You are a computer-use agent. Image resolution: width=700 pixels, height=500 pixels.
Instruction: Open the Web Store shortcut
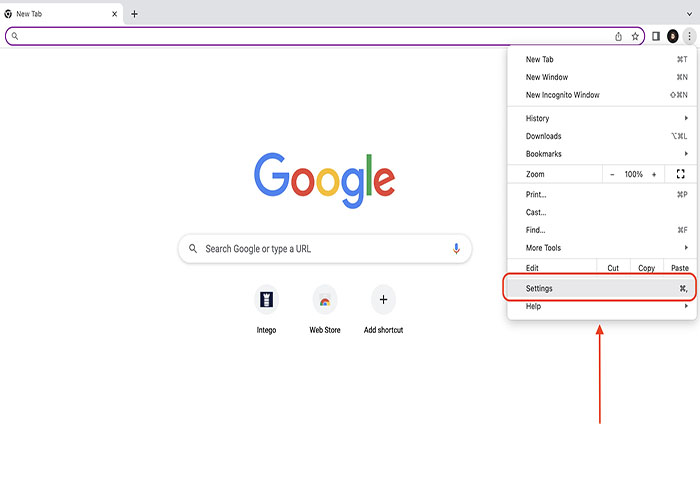pos(324,299)
